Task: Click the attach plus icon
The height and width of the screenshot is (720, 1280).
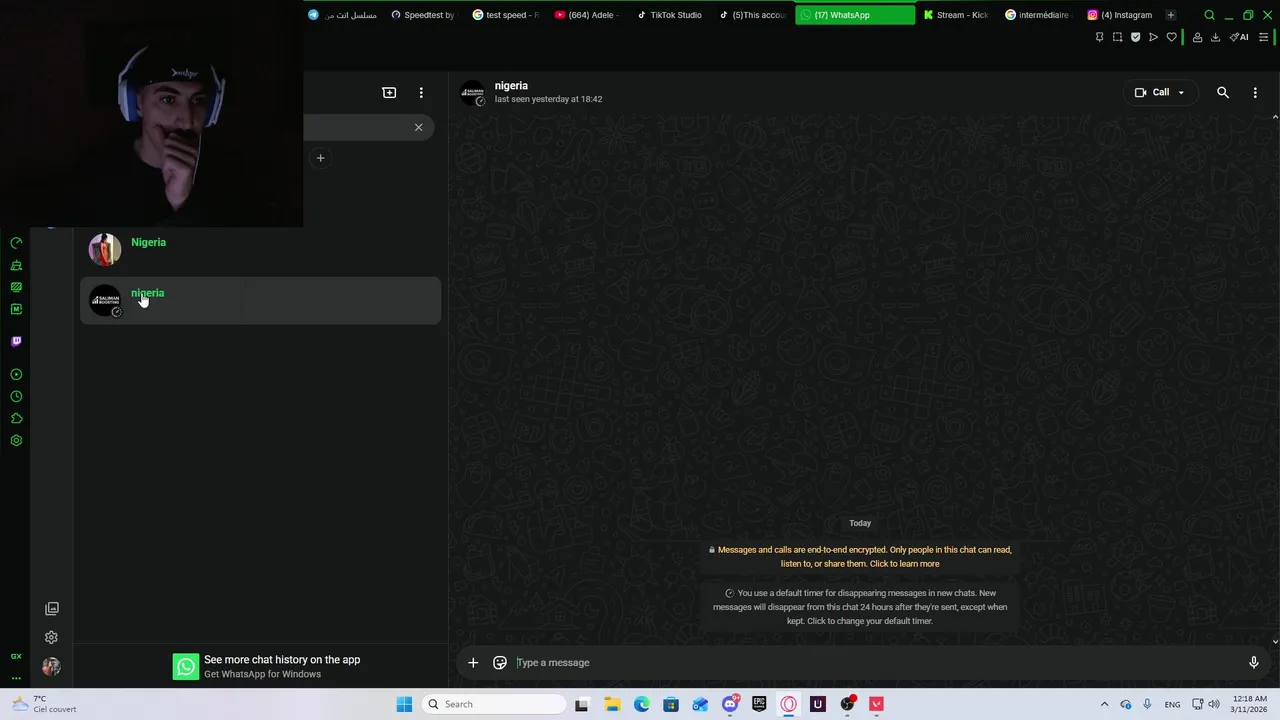Action: [473, 662]
